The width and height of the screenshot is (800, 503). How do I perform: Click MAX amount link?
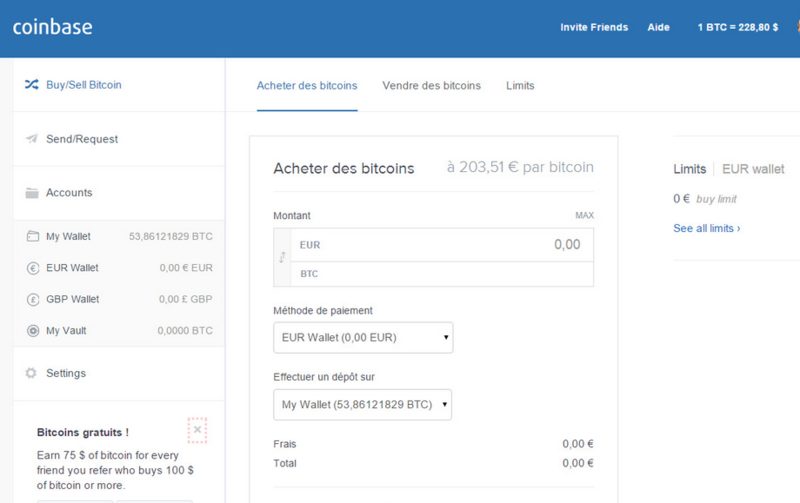coord(584,215)
